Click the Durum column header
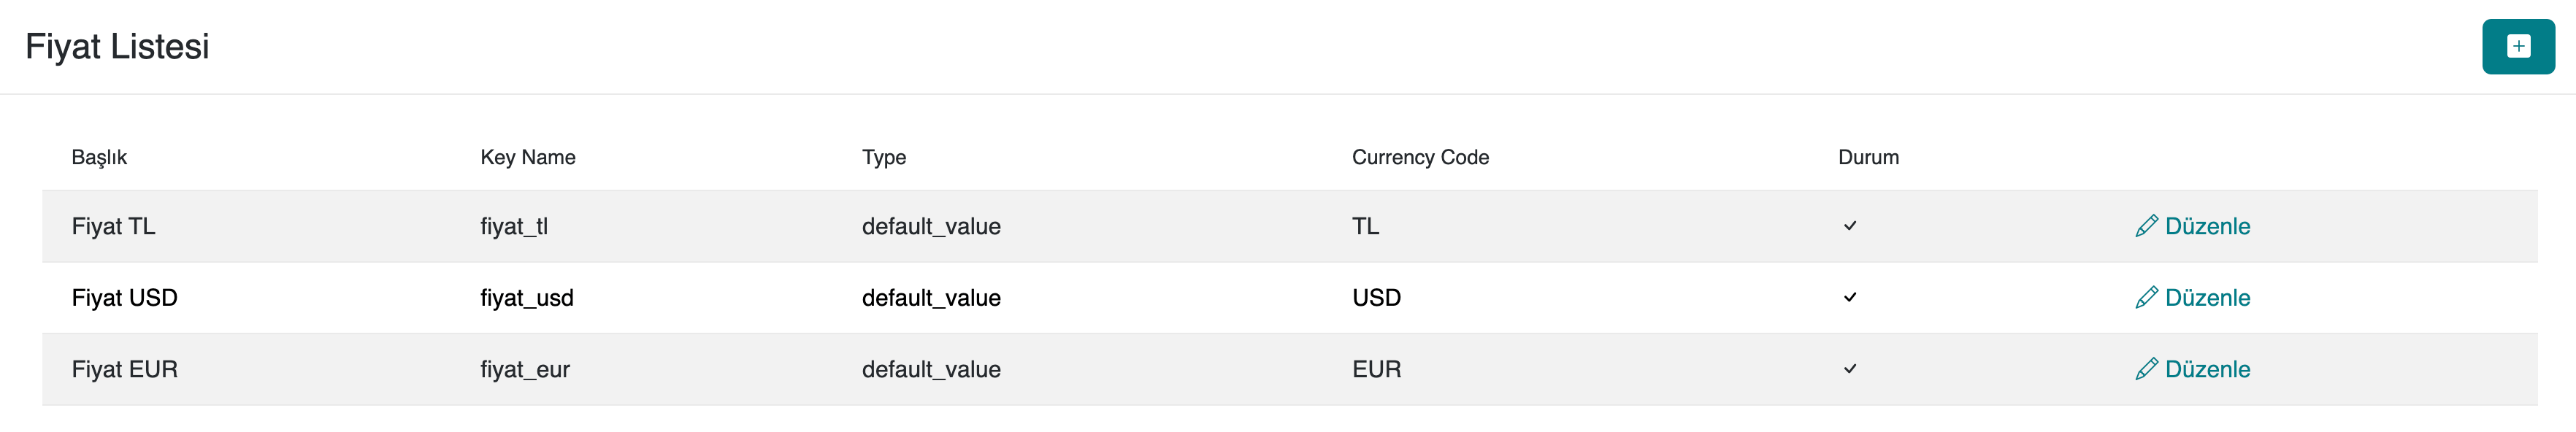2576x432 pixels. coord(1867,157)
